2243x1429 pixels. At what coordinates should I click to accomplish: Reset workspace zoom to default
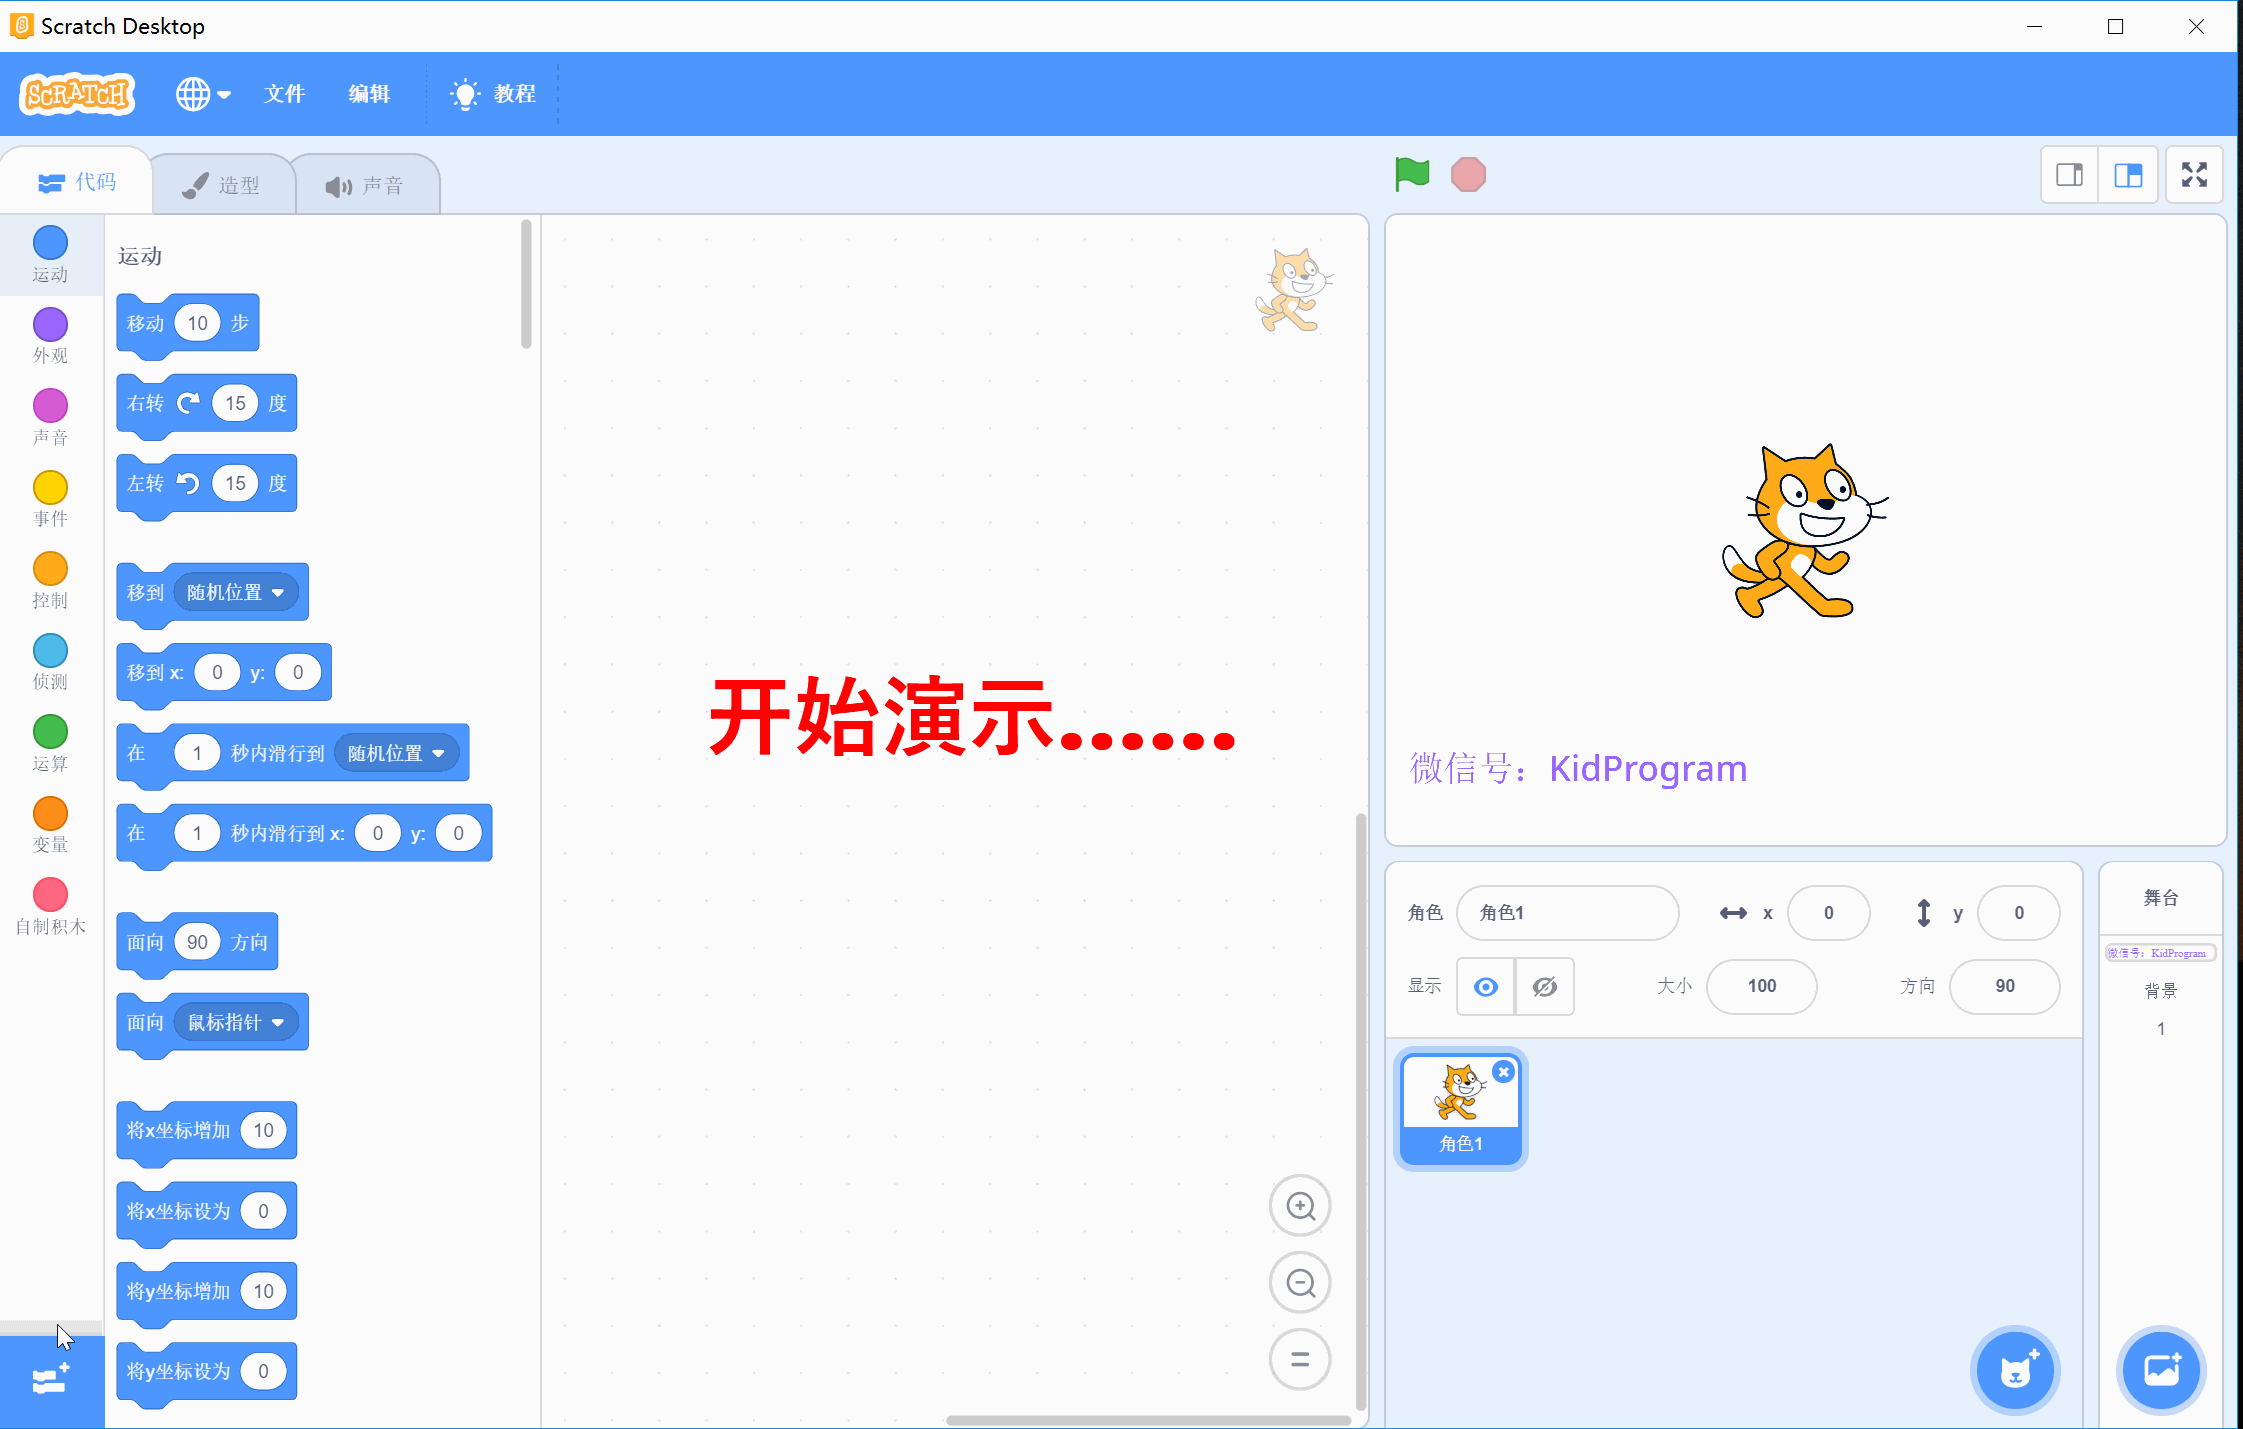point(1300,1359)
